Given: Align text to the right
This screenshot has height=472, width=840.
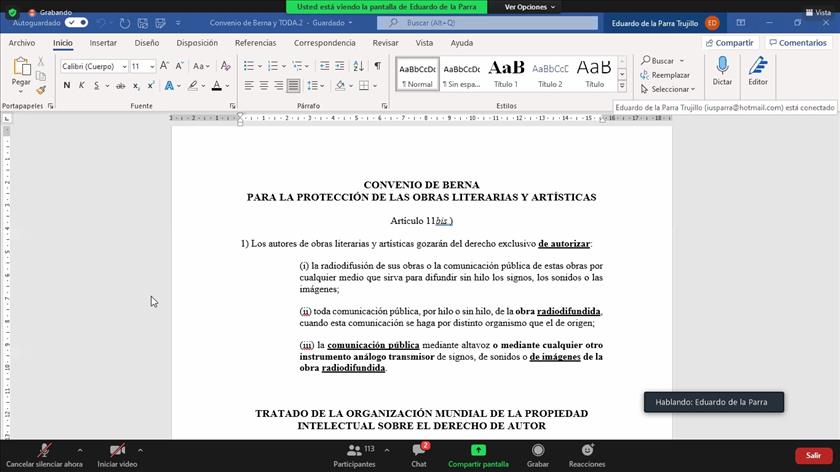Looking at the screenshot, I should pos(279,85).
